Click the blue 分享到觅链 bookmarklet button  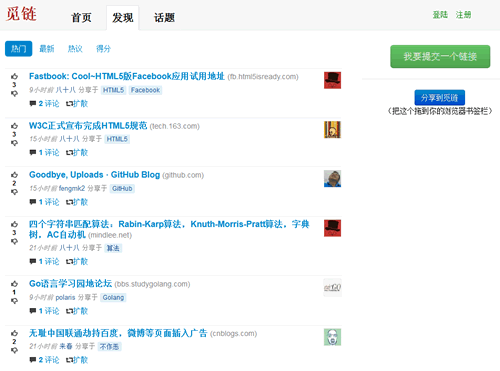pos(440,98)
